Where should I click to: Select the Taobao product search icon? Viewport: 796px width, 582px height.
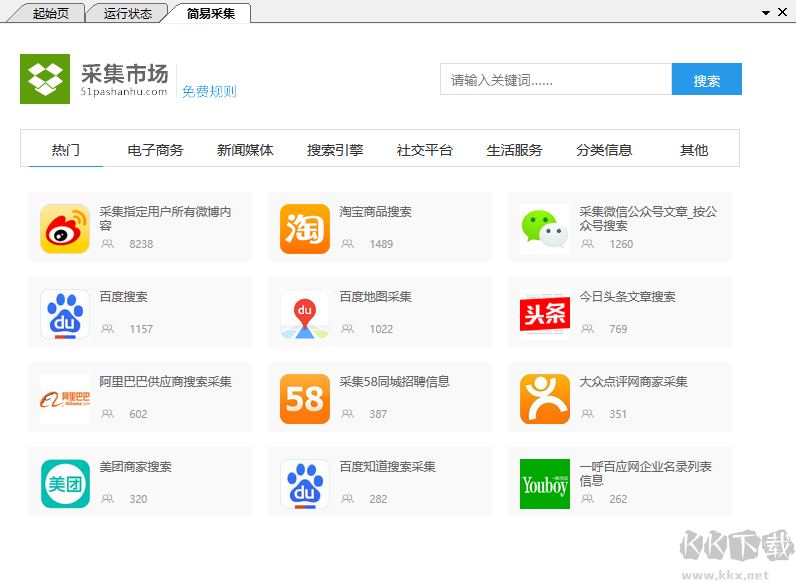pyautogui.click(x=305, y=229)
